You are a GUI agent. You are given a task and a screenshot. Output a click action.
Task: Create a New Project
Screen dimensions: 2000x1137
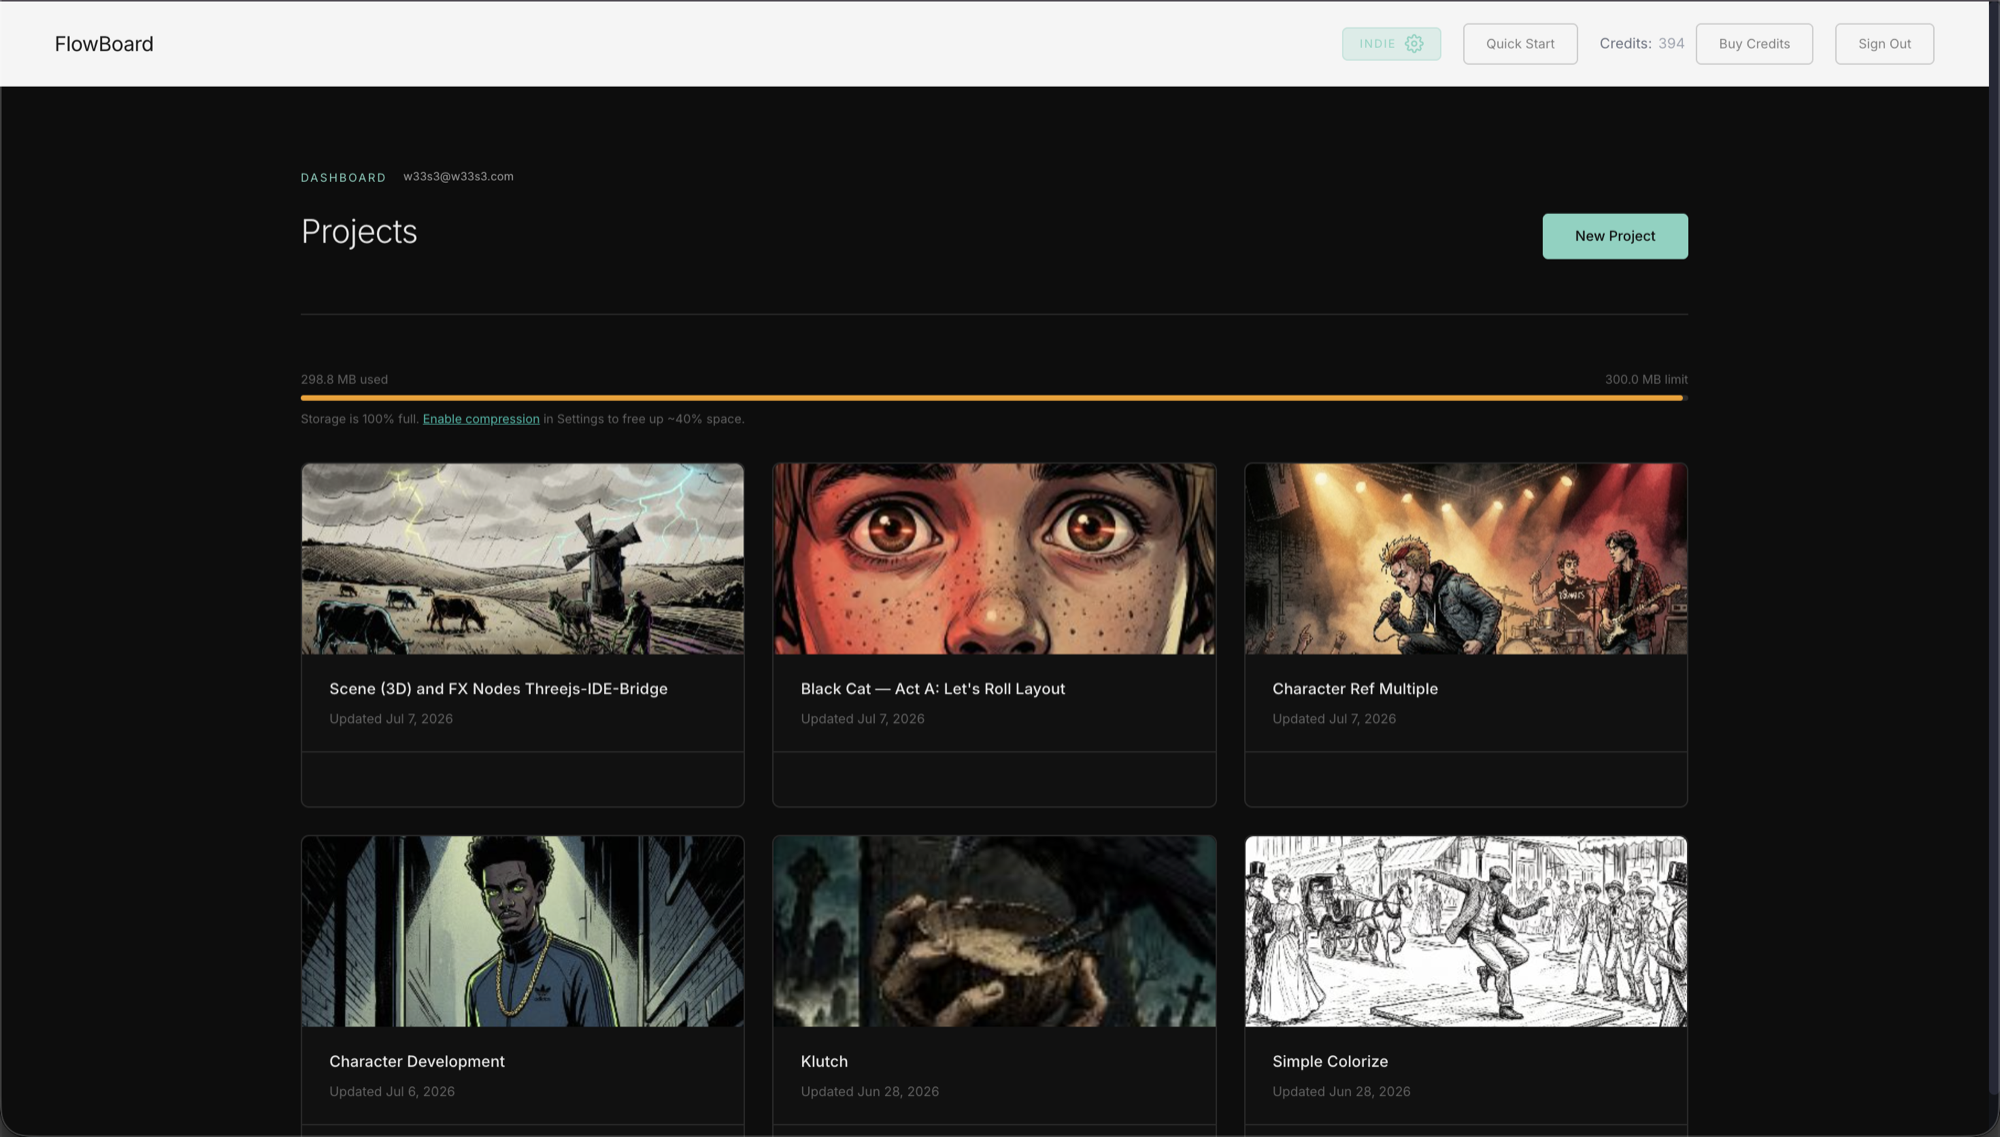click(x=1615, y=236)
